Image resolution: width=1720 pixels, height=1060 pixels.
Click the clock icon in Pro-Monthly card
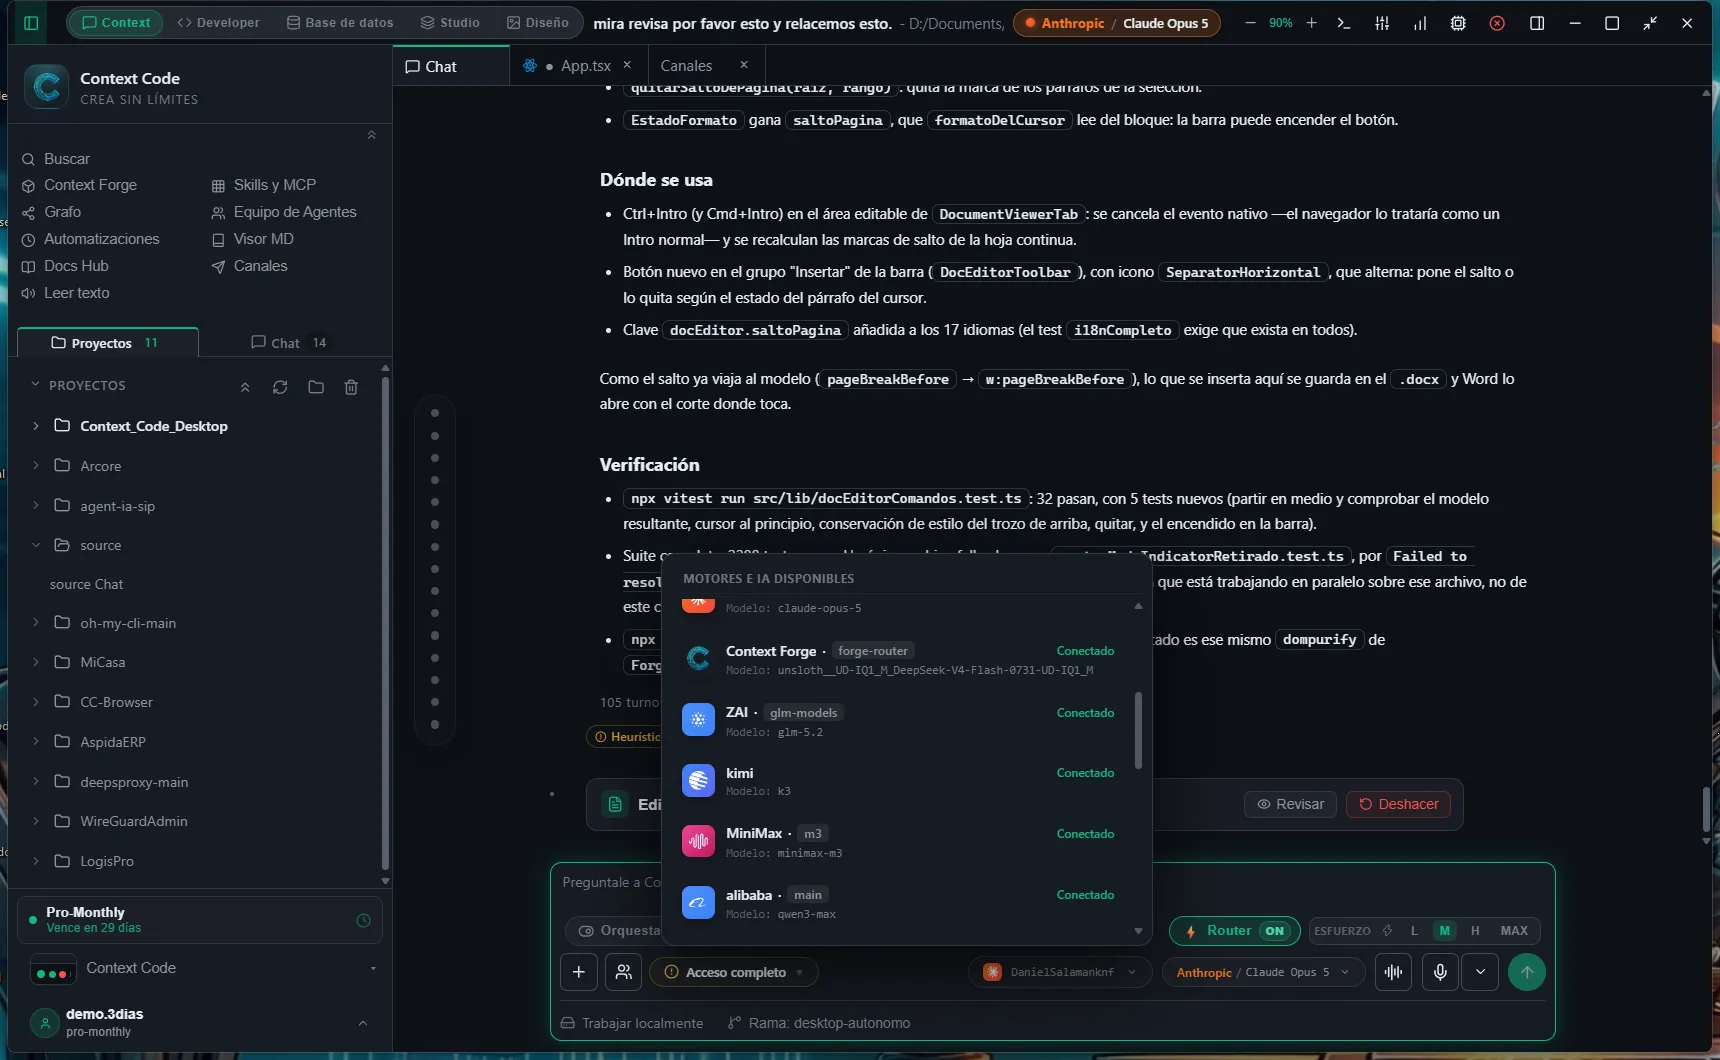[364, 920]
